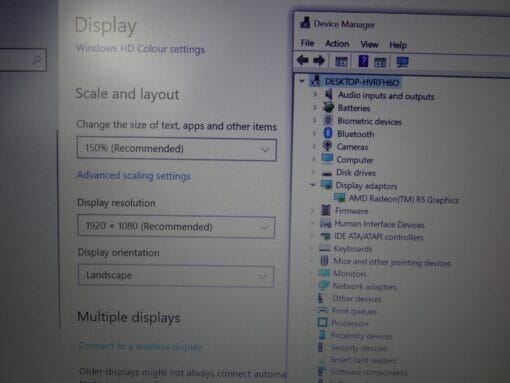Screen dimensions: 510x383
Task: Click the Forward arrow in Device Manager toolbar
Action: coord(319,61)
